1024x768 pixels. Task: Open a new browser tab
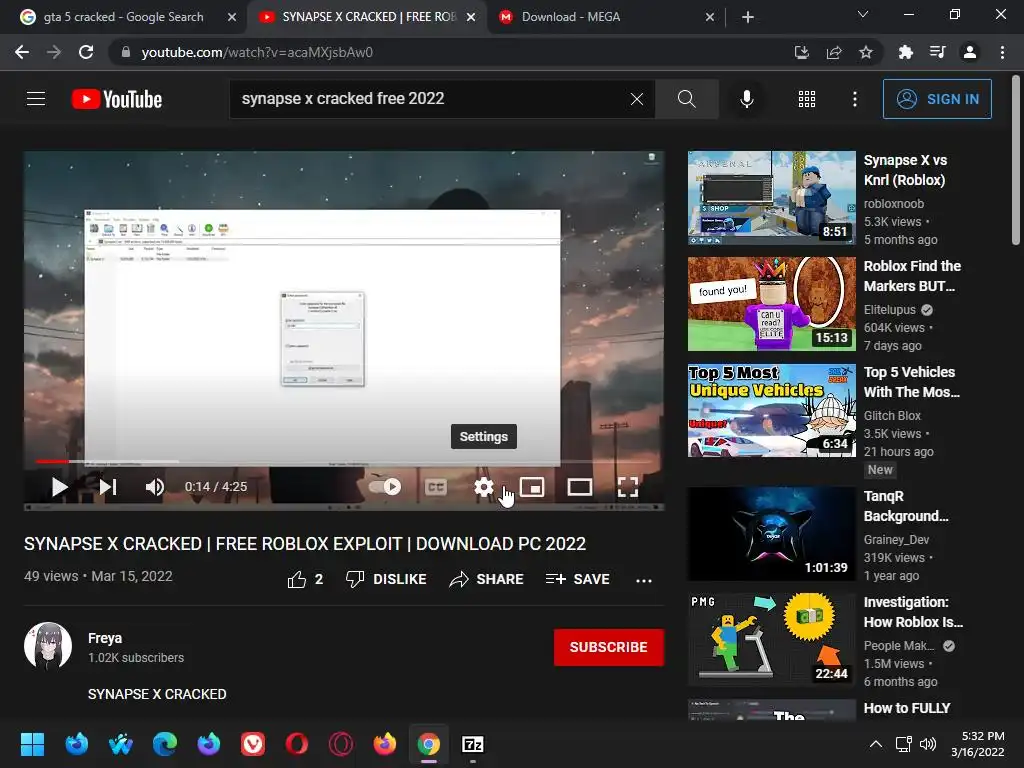click(x=748, y=17)
